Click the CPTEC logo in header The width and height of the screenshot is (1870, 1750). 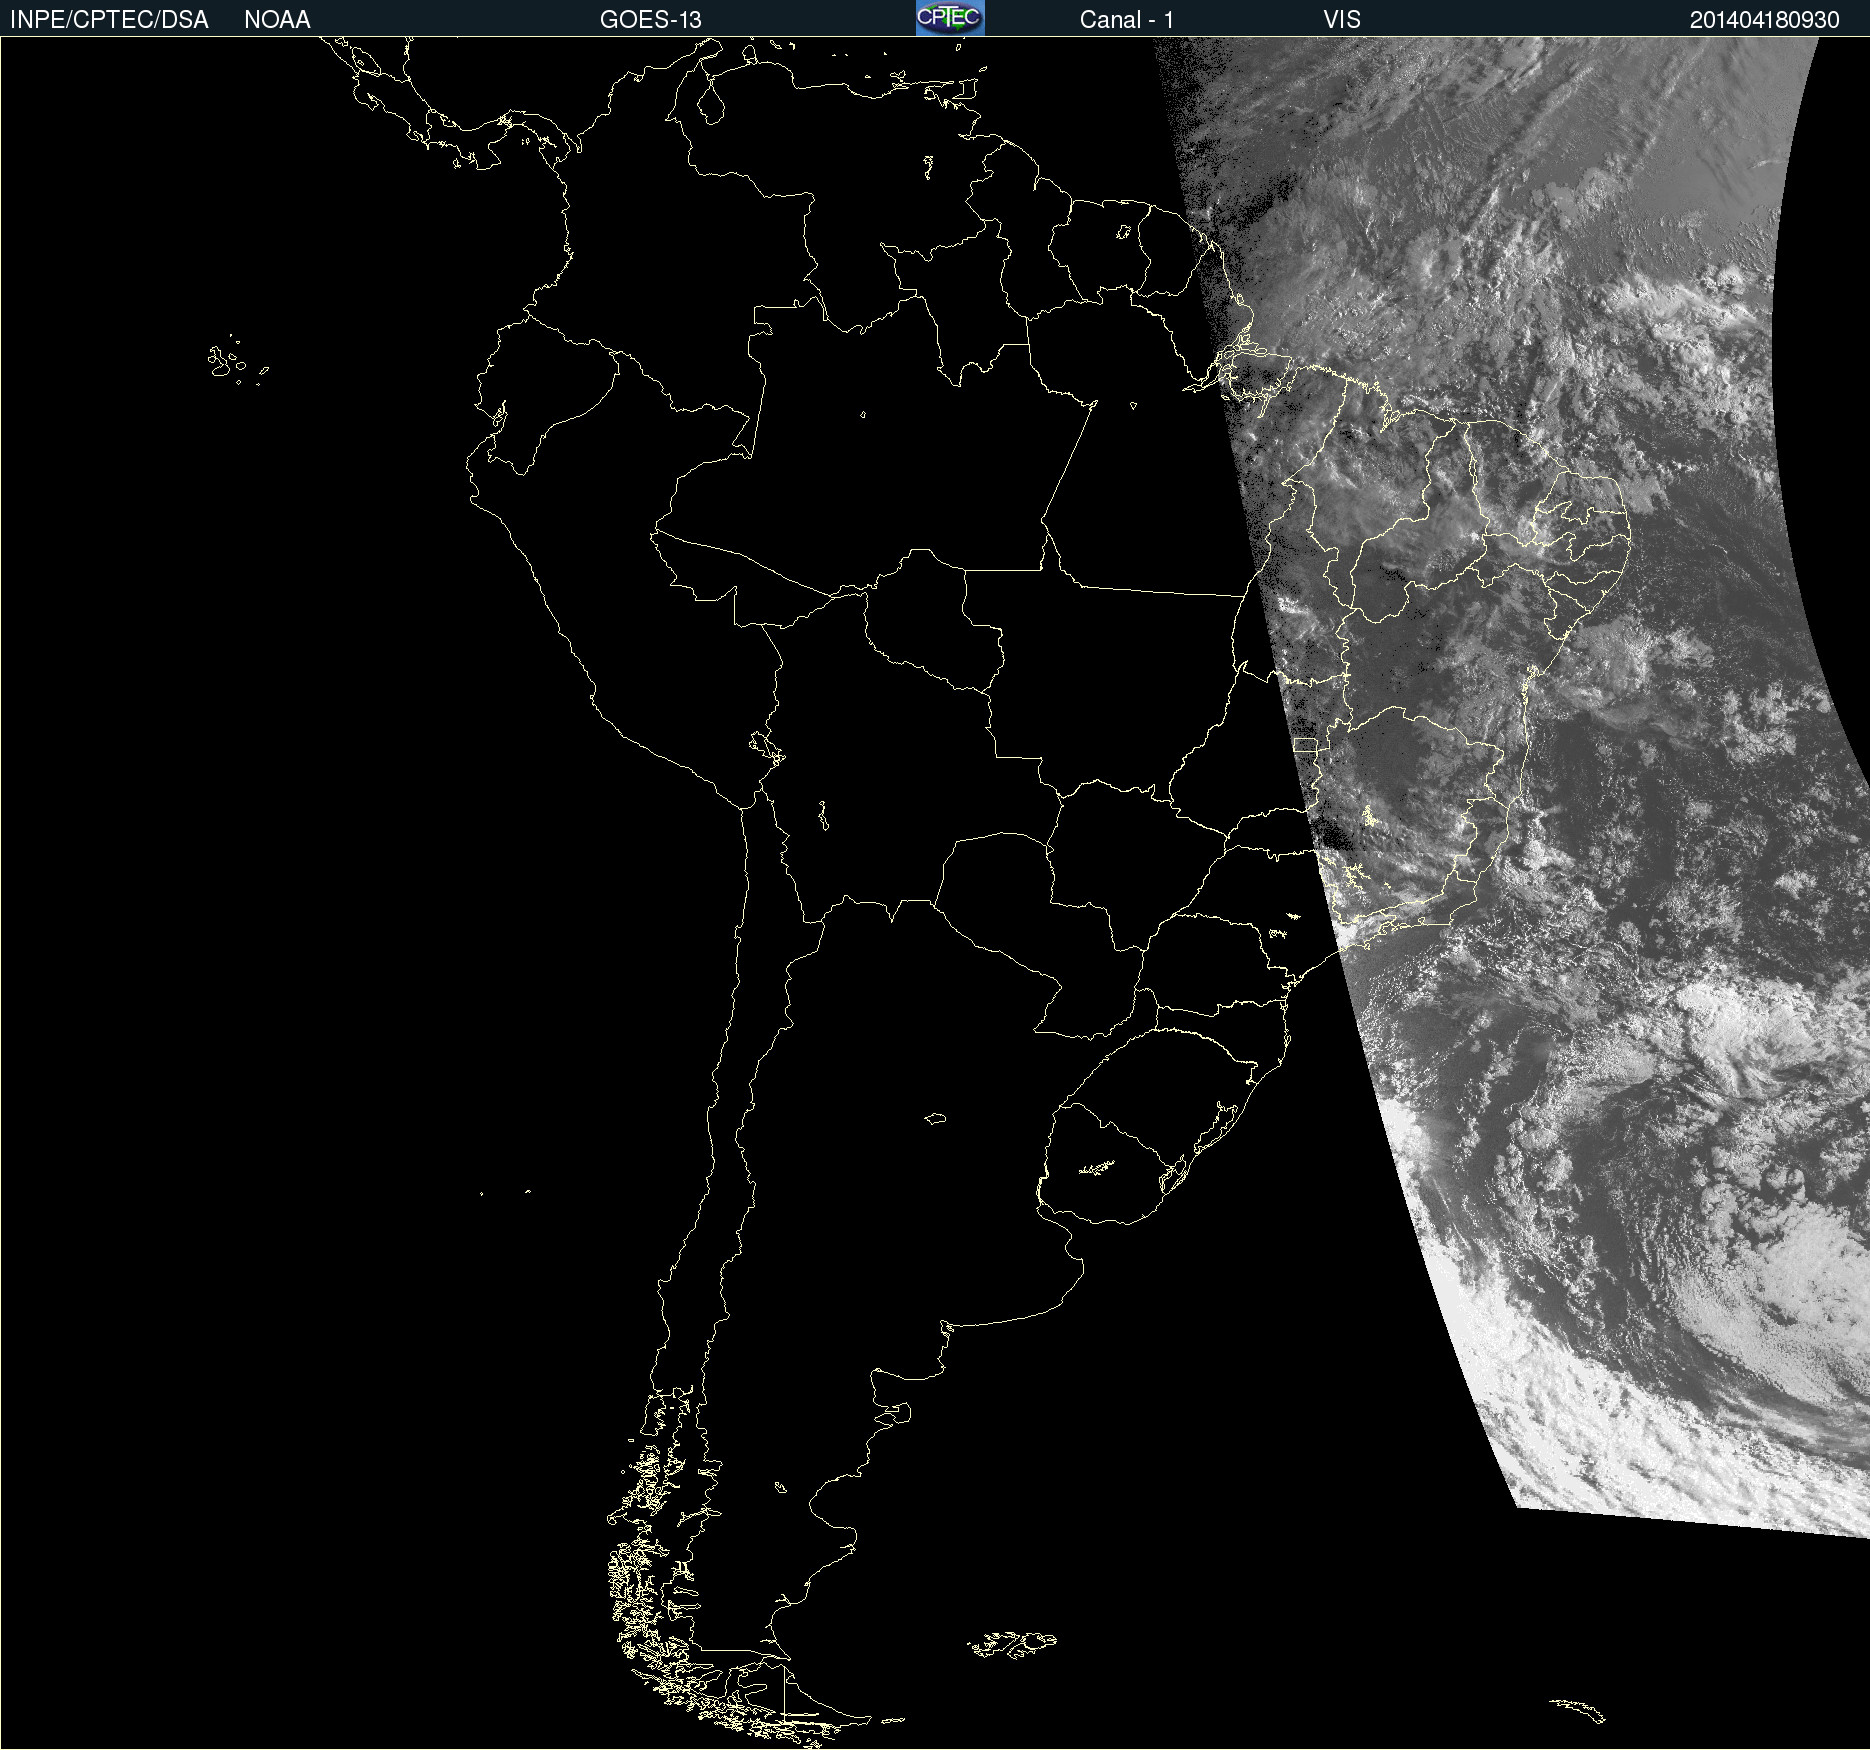[x=950, y=18]
